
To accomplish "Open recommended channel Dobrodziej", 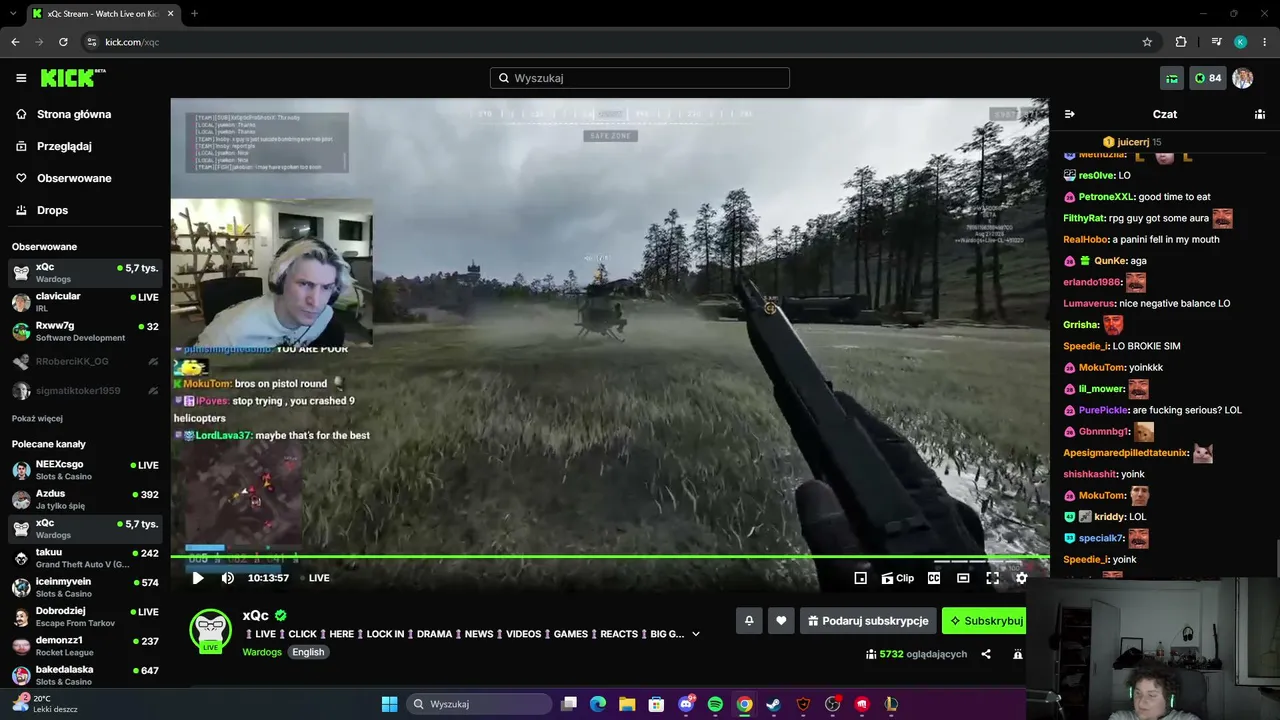I will point(85,616).
